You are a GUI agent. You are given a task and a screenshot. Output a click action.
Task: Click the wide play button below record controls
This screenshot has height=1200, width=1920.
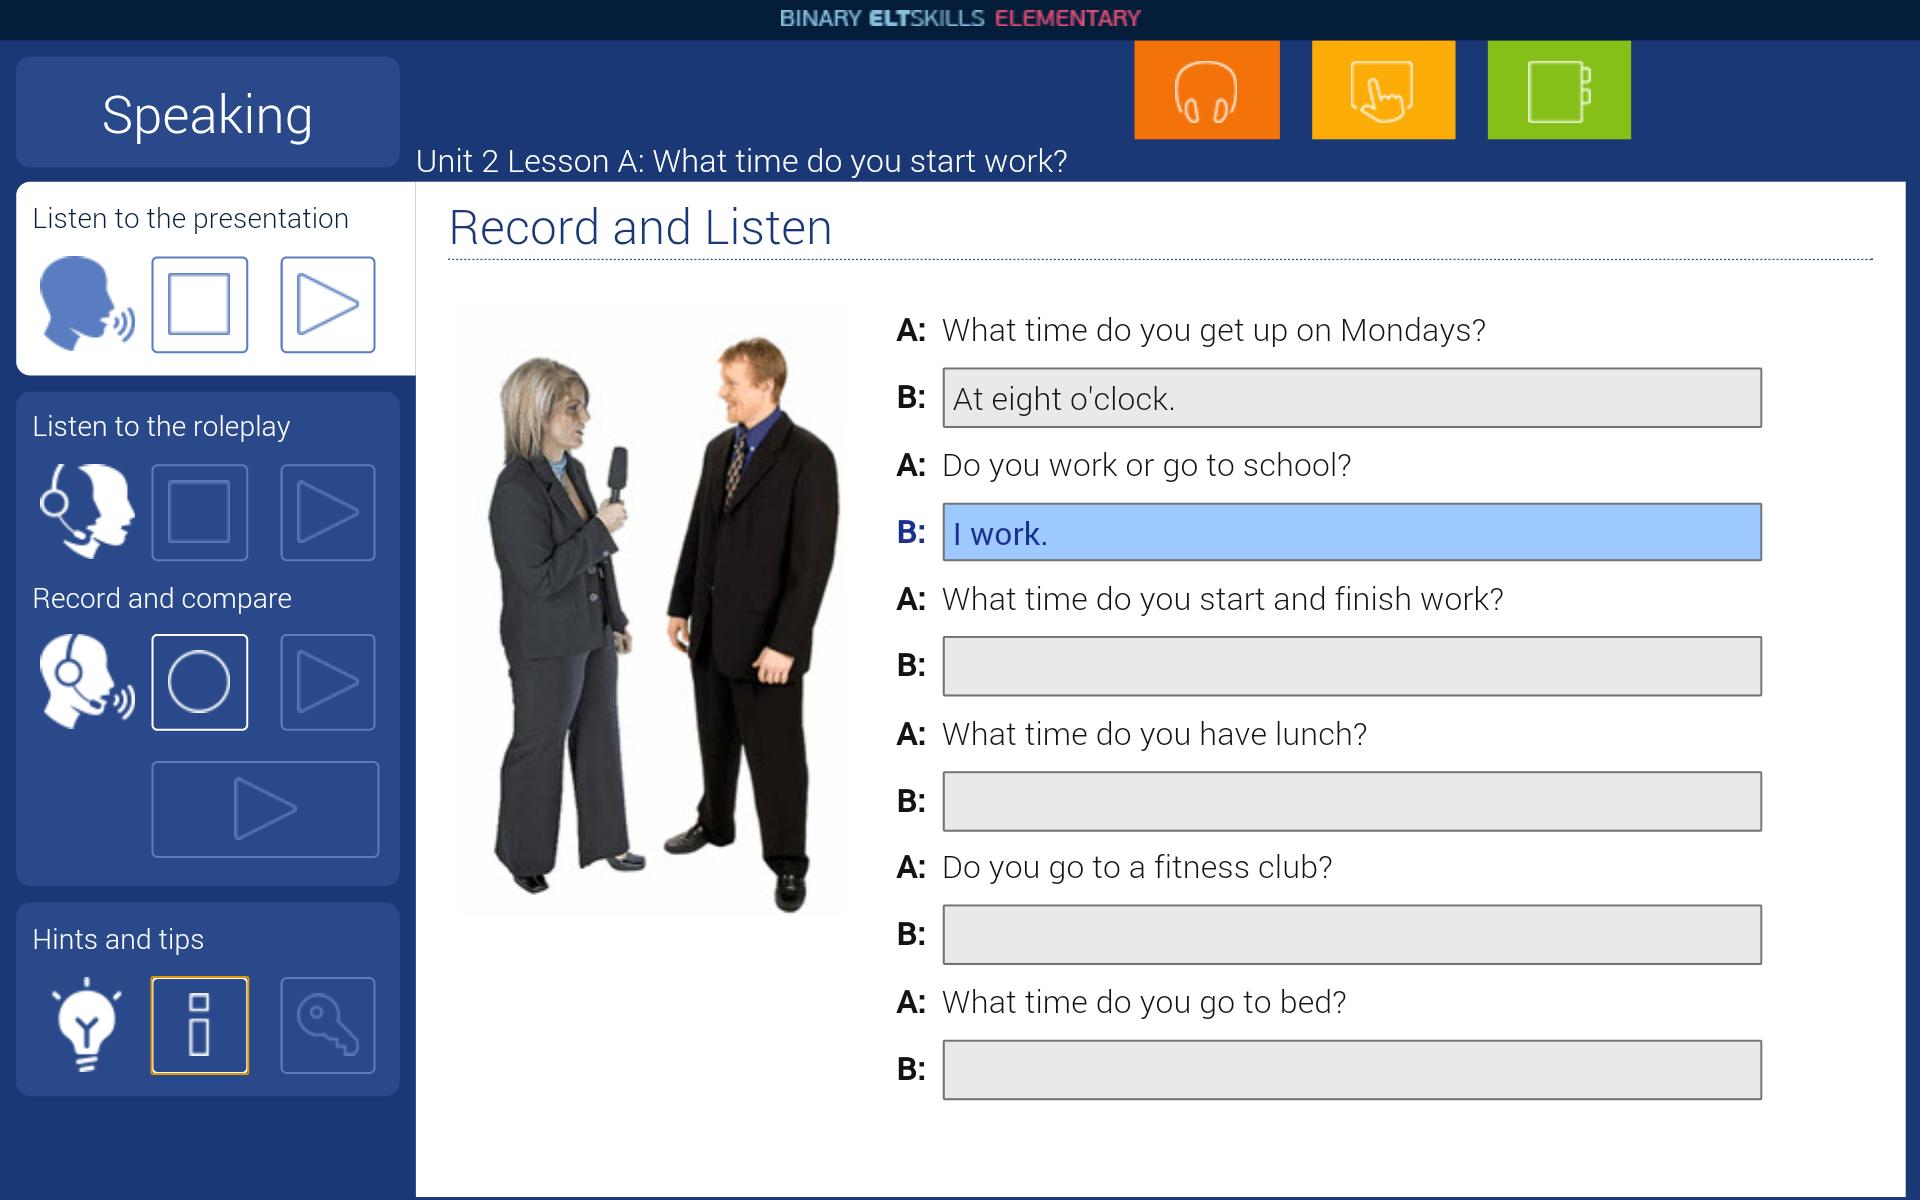click(x=265, y=809)
